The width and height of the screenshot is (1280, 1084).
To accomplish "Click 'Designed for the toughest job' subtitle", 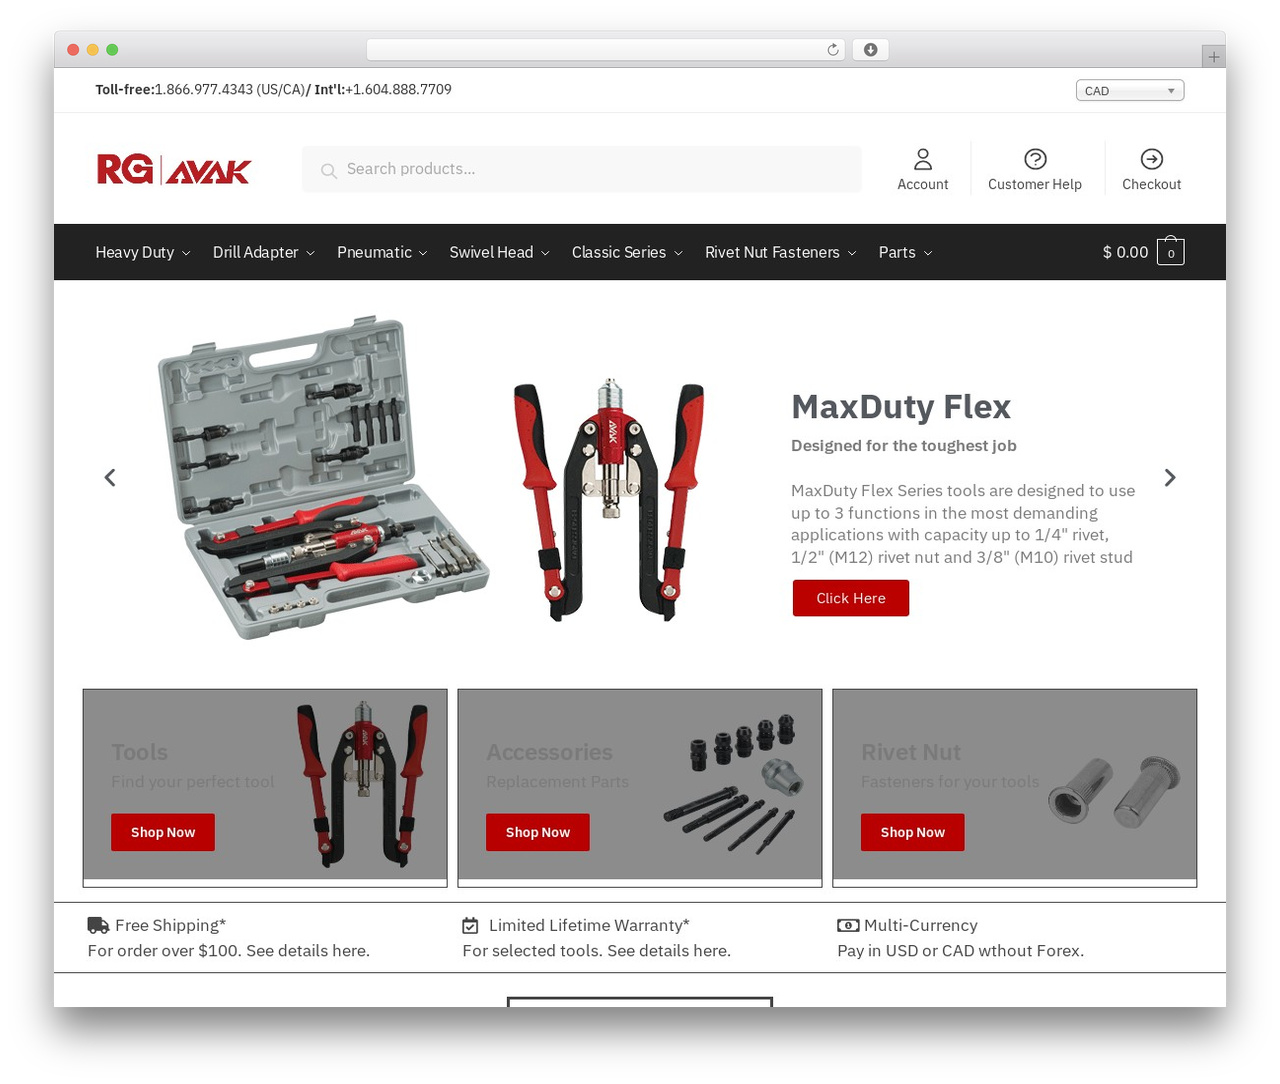I will (904, 446).
